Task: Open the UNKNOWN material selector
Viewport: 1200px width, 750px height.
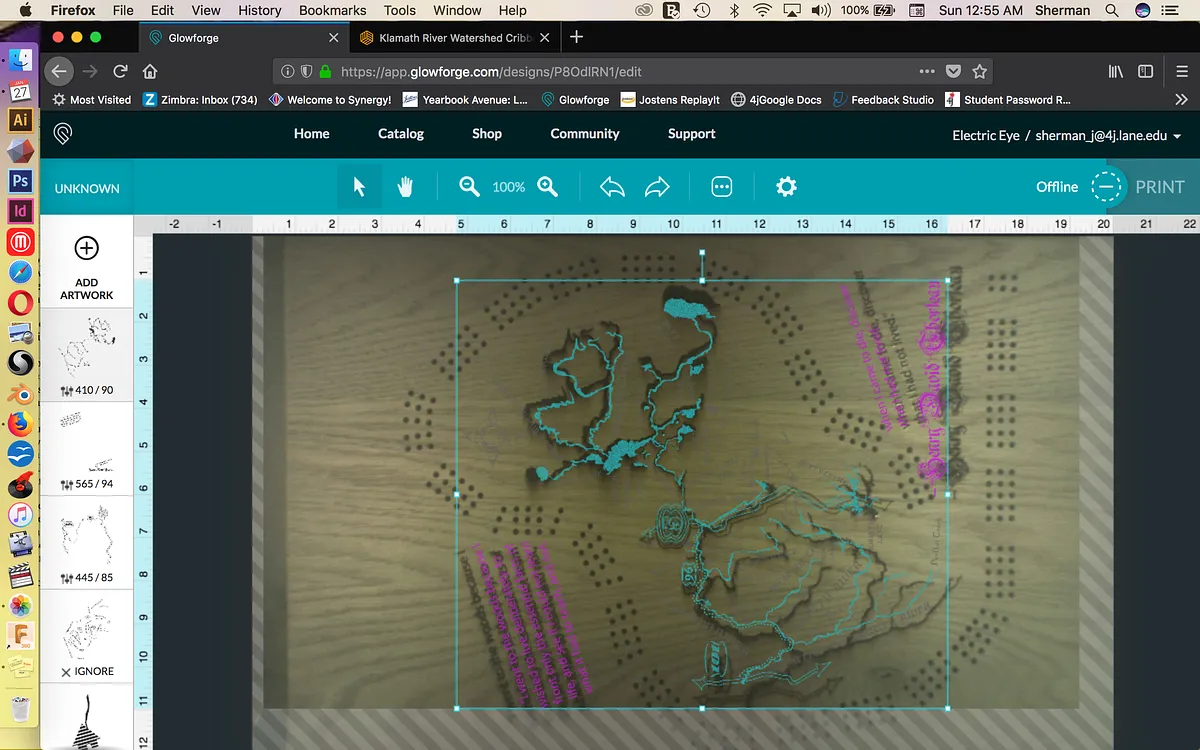Action: (x=87, y=188)
